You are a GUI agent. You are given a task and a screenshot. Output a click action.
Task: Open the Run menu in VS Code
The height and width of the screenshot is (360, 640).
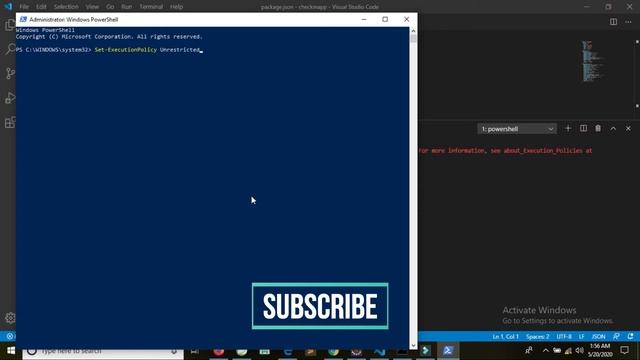tap(127, 7)
